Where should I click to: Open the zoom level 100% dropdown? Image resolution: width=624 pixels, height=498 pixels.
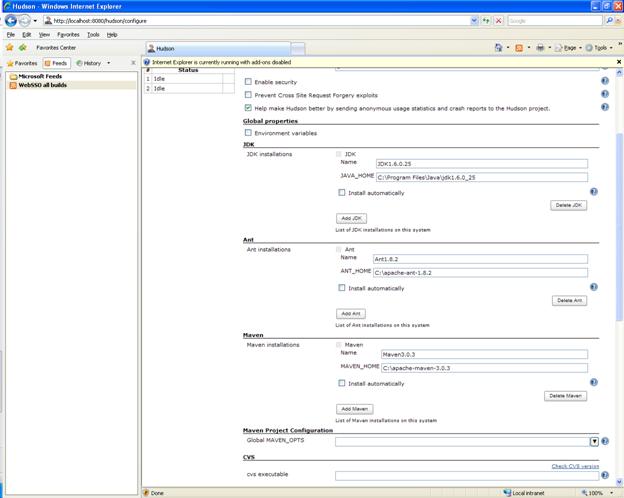pyautogui.click(x=612, y=493)
